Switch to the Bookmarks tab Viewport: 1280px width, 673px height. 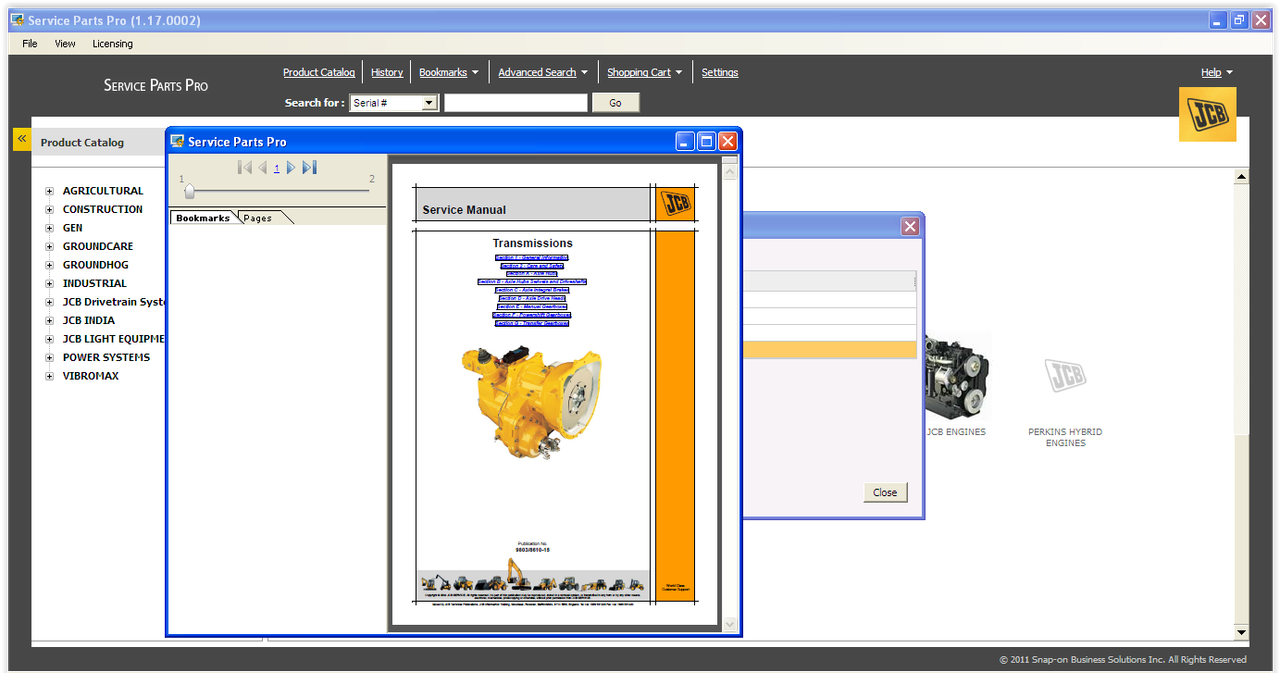click(x=203, y=217)
